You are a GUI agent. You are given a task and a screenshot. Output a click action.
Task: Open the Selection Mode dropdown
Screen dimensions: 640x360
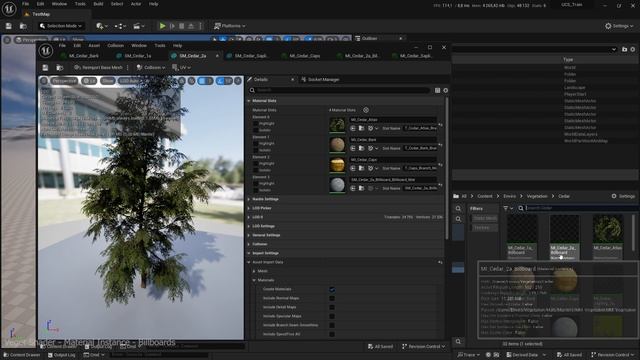pyautogui.click(x=60, y=26)
